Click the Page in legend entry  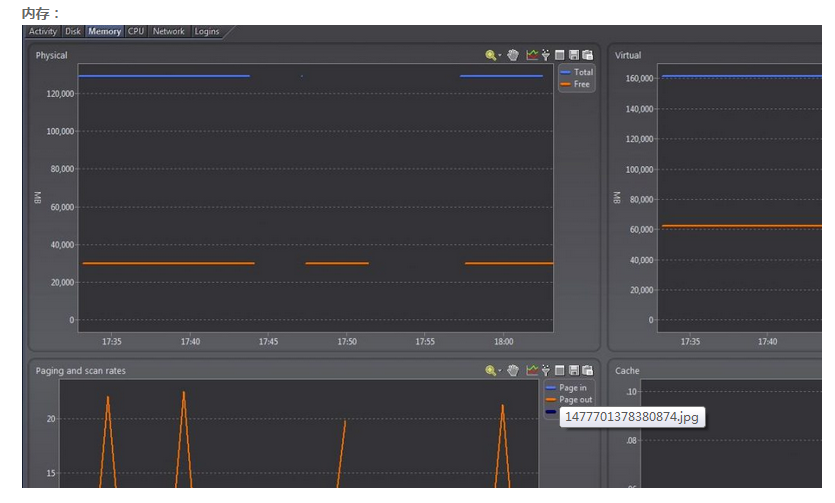[566, 387]
